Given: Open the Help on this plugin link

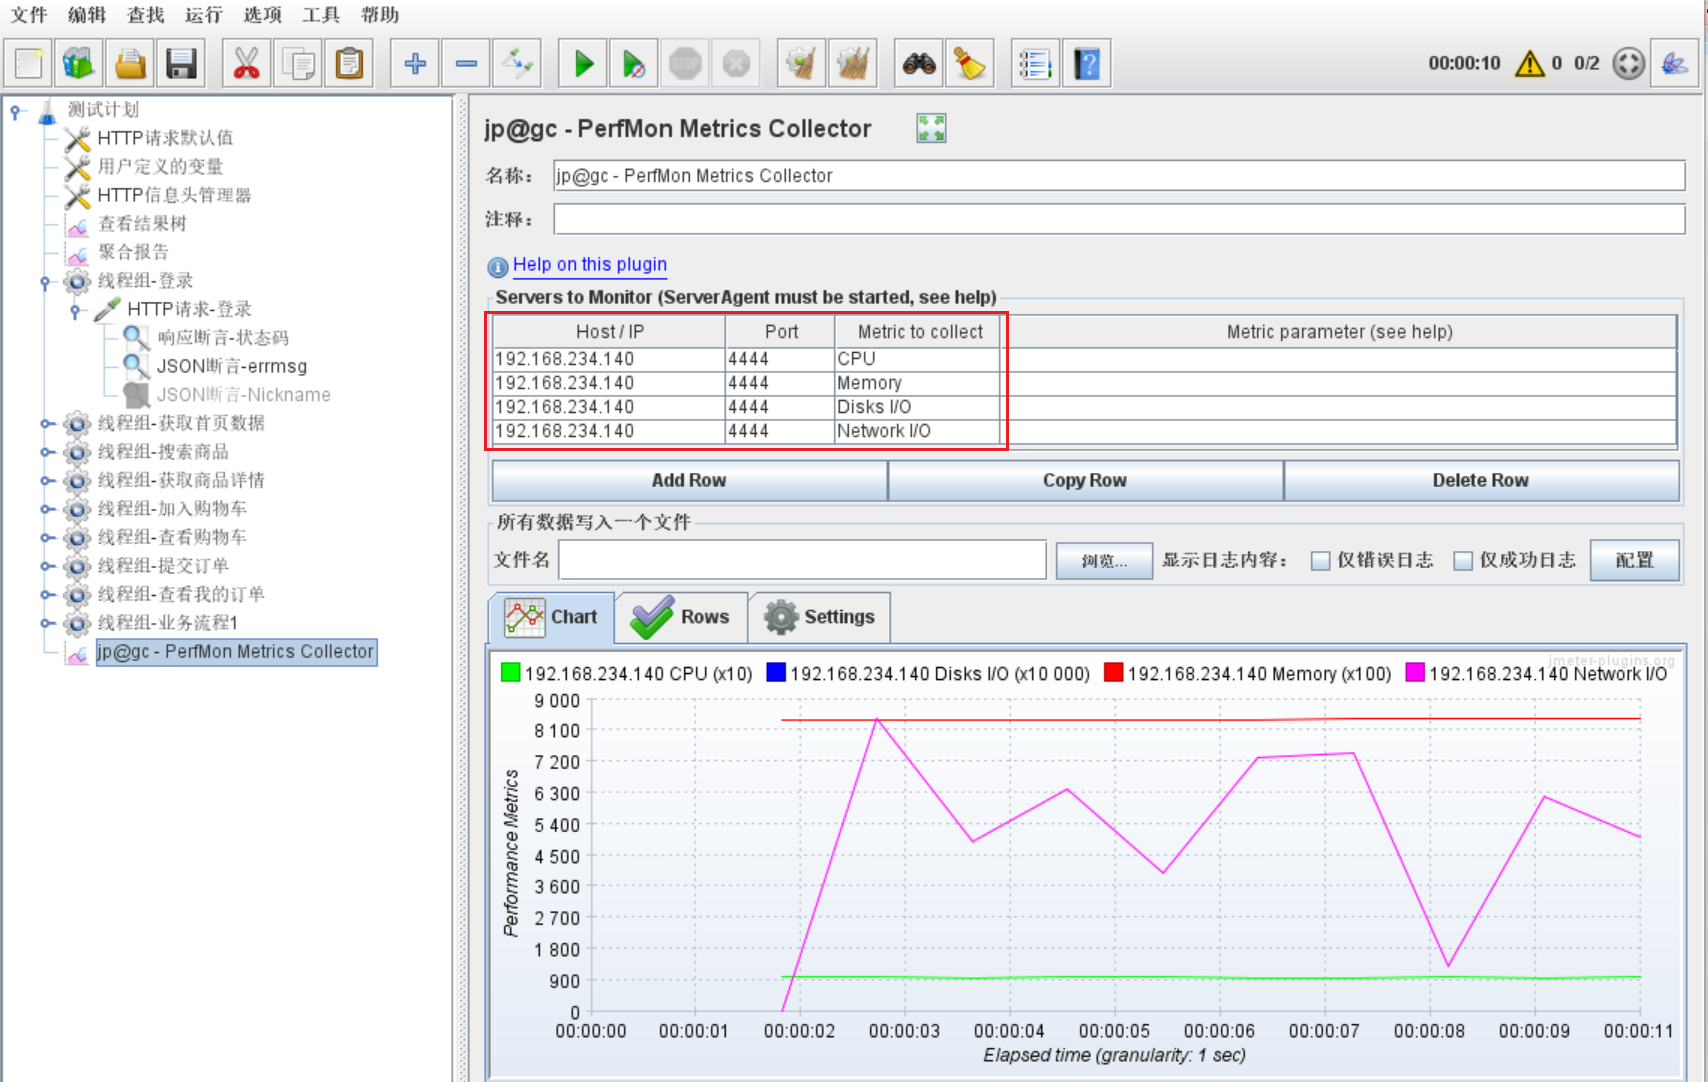Looking at the screenshot, I should tap(590, 265).
